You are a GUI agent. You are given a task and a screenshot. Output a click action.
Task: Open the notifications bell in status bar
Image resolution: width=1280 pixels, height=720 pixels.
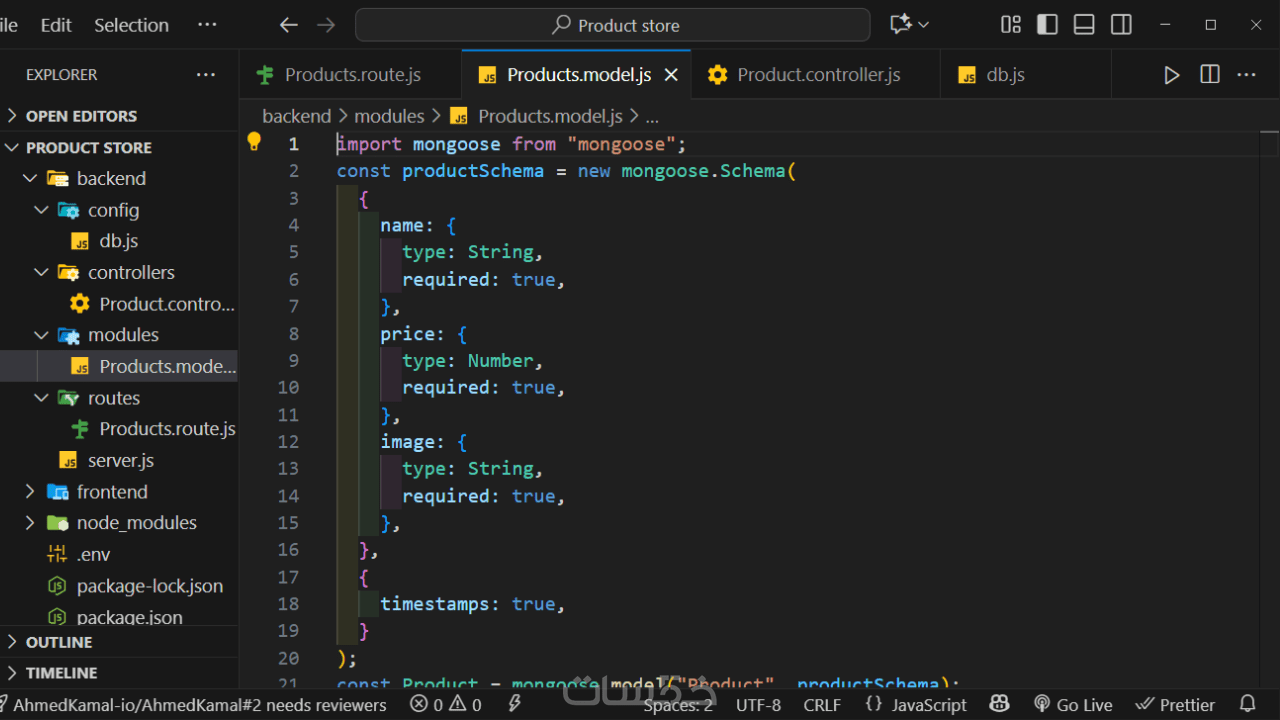(x=1247, y=704)
